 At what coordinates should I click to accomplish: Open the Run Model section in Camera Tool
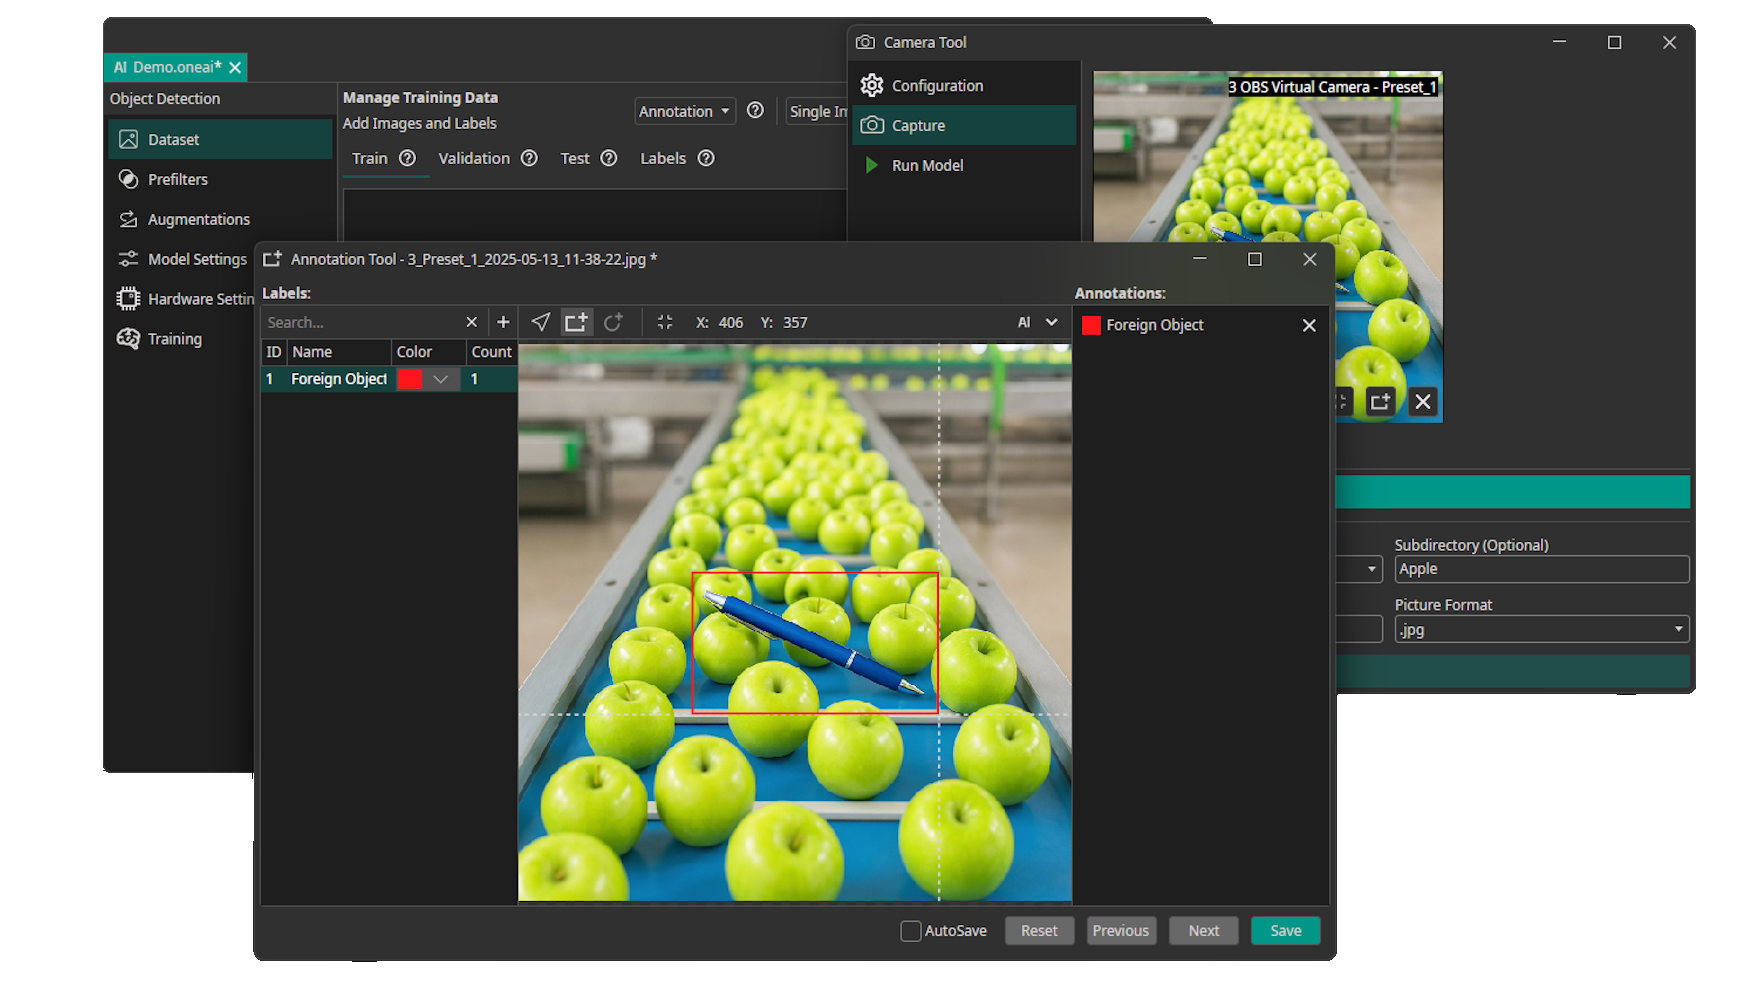(x=927, y=165)
